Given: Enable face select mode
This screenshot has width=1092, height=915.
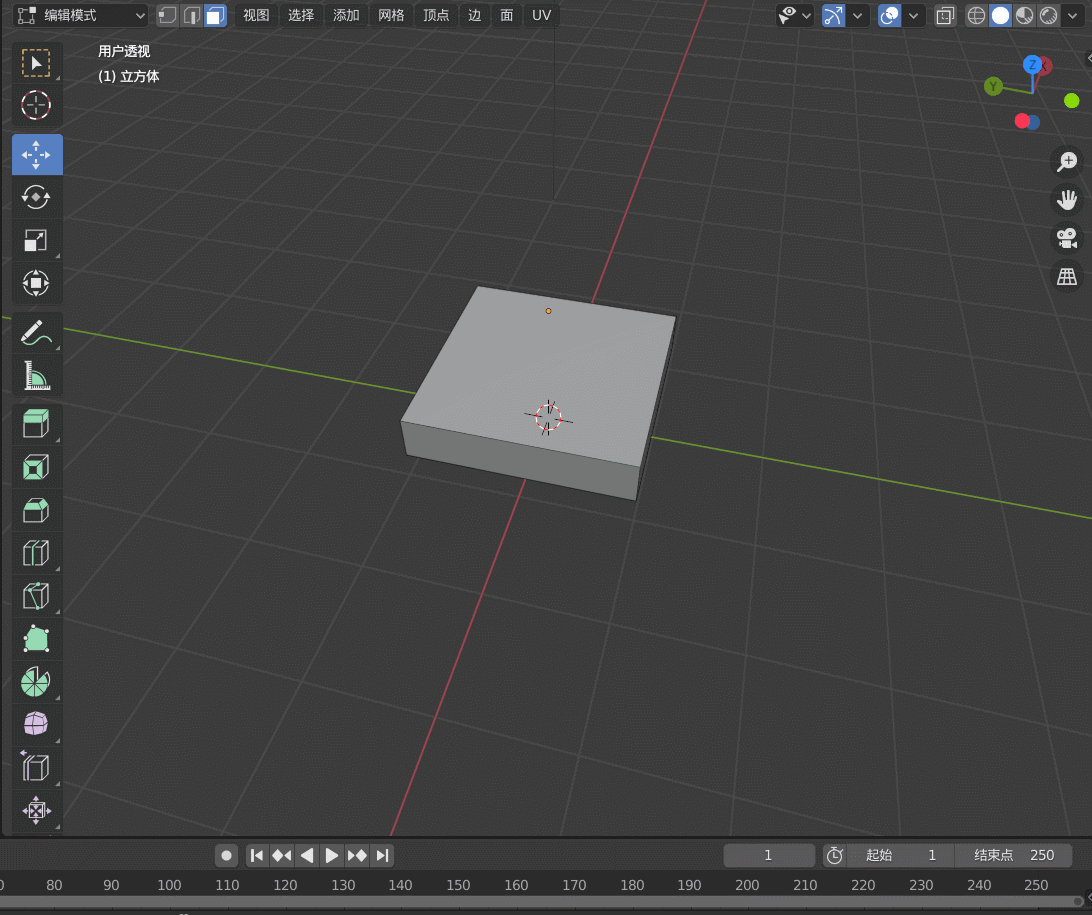Looking at the screenshot, I should [x=215, y=15].
